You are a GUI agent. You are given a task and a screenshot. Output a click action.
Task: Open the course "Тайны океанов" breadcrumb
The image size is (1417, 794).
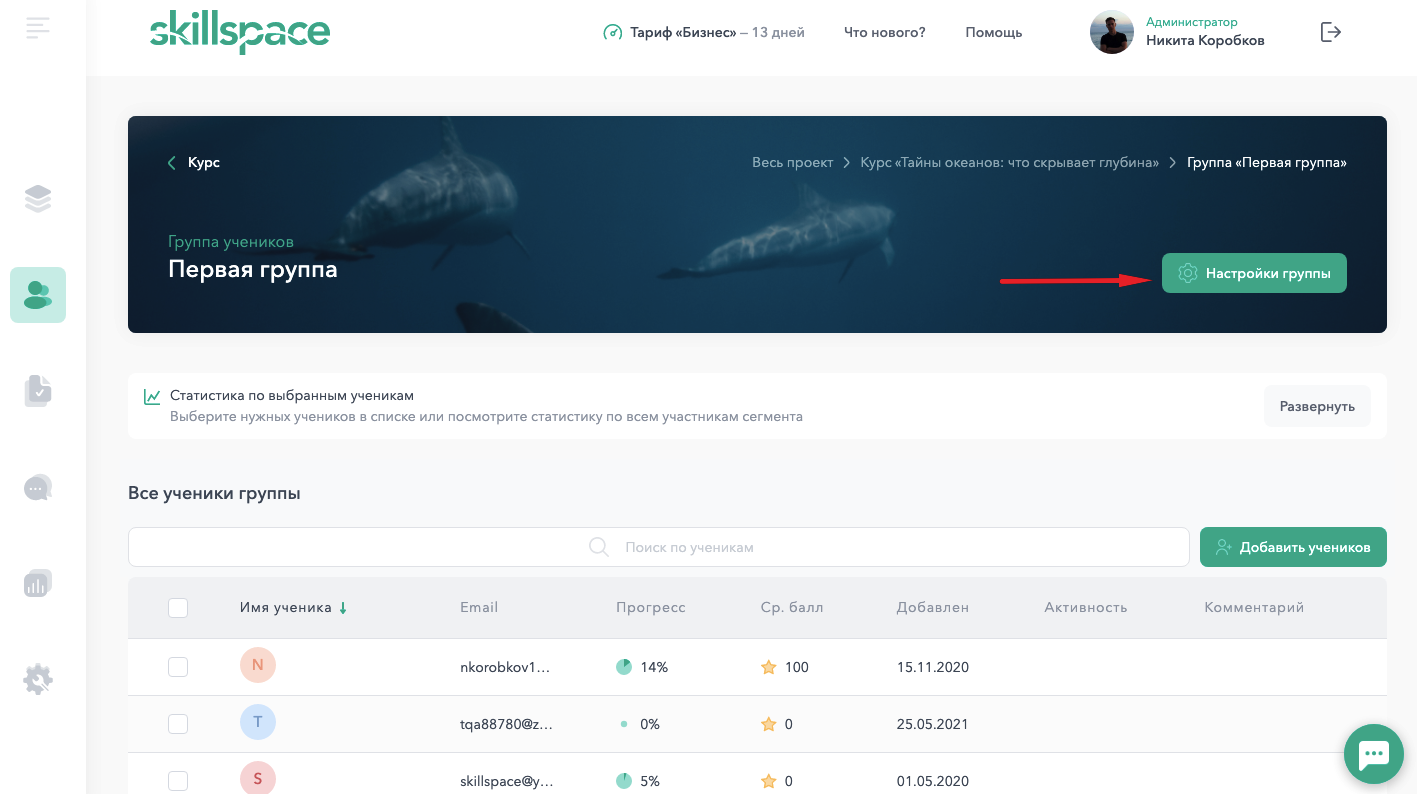coord(1009,162)
